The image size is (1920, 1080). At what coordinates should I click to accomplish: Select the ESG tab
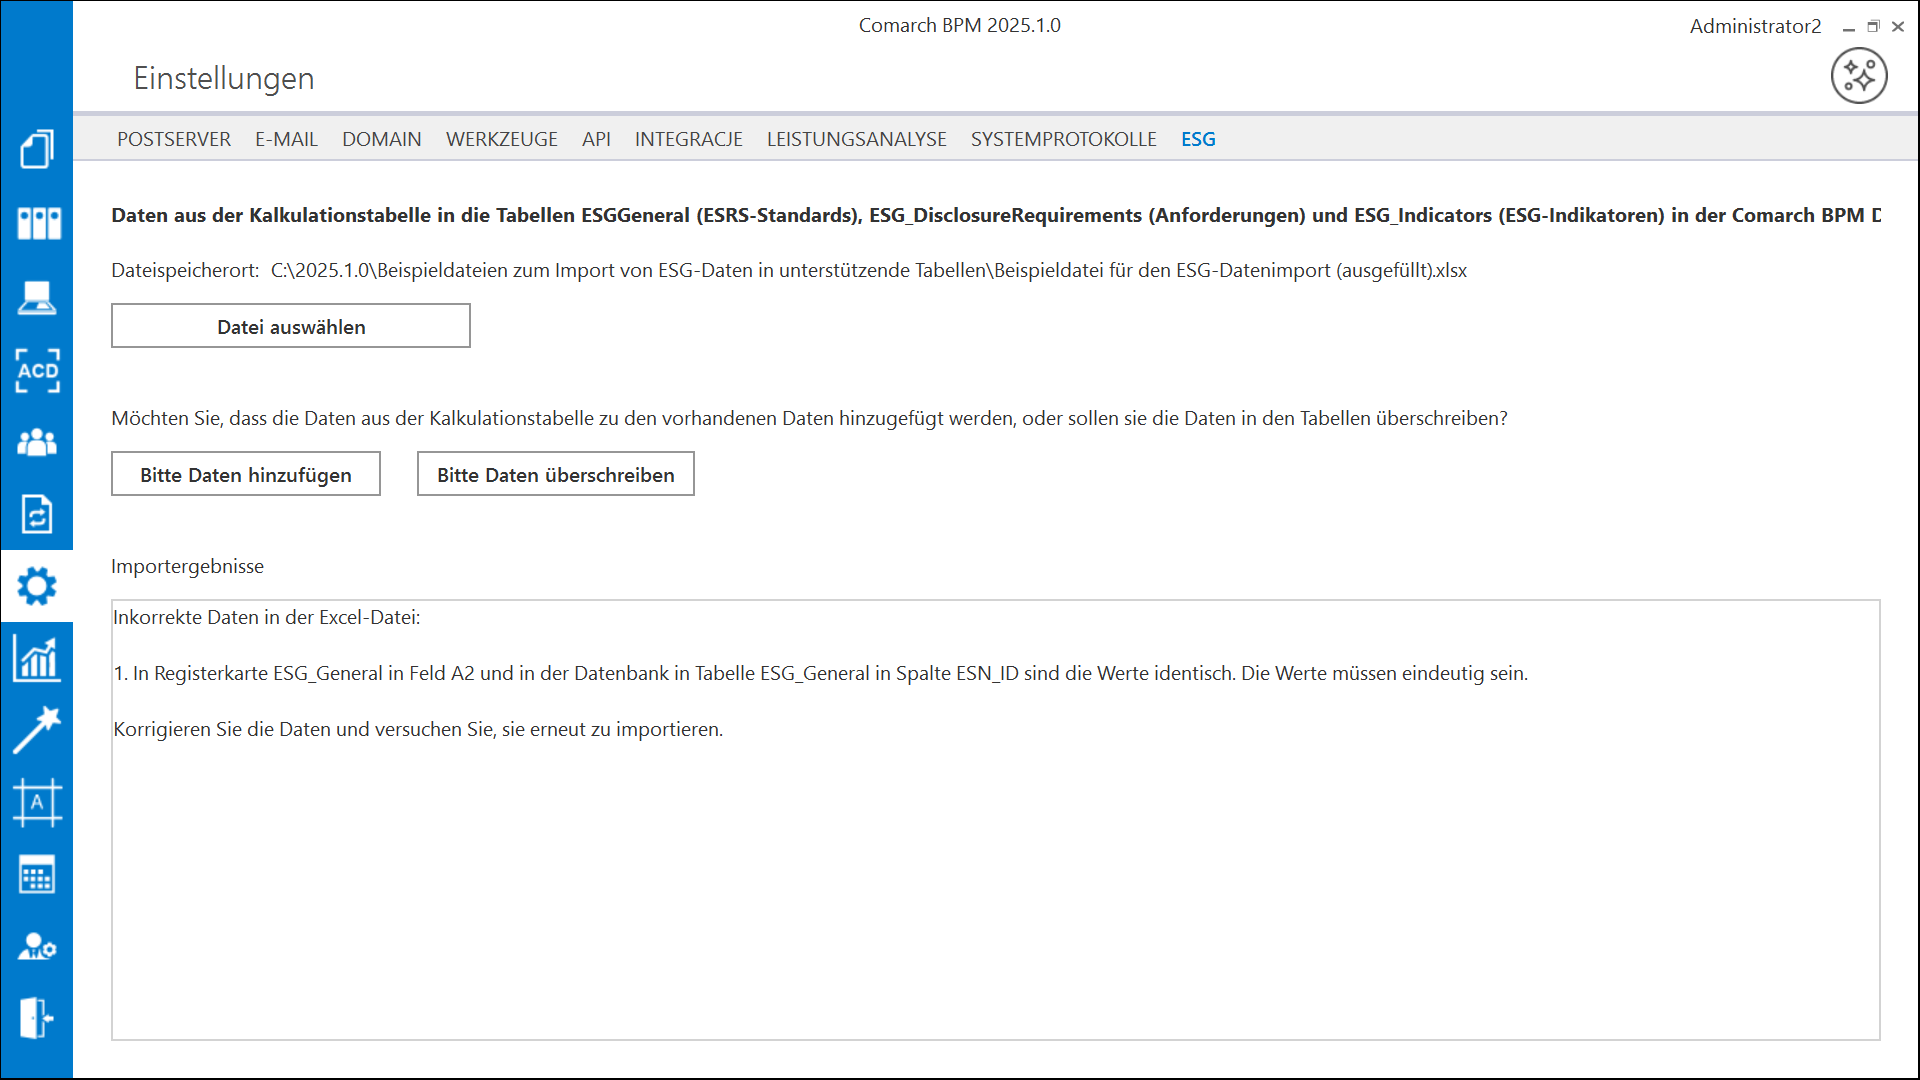(x=1198, y=139)
